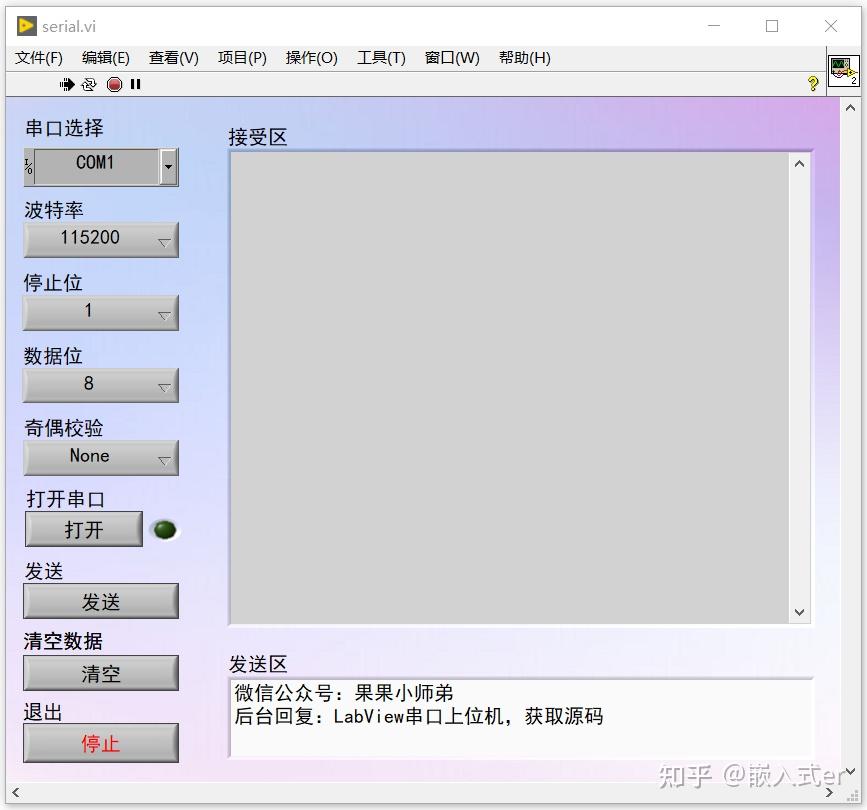Open the 文件(F) menu

pos(38,57)
